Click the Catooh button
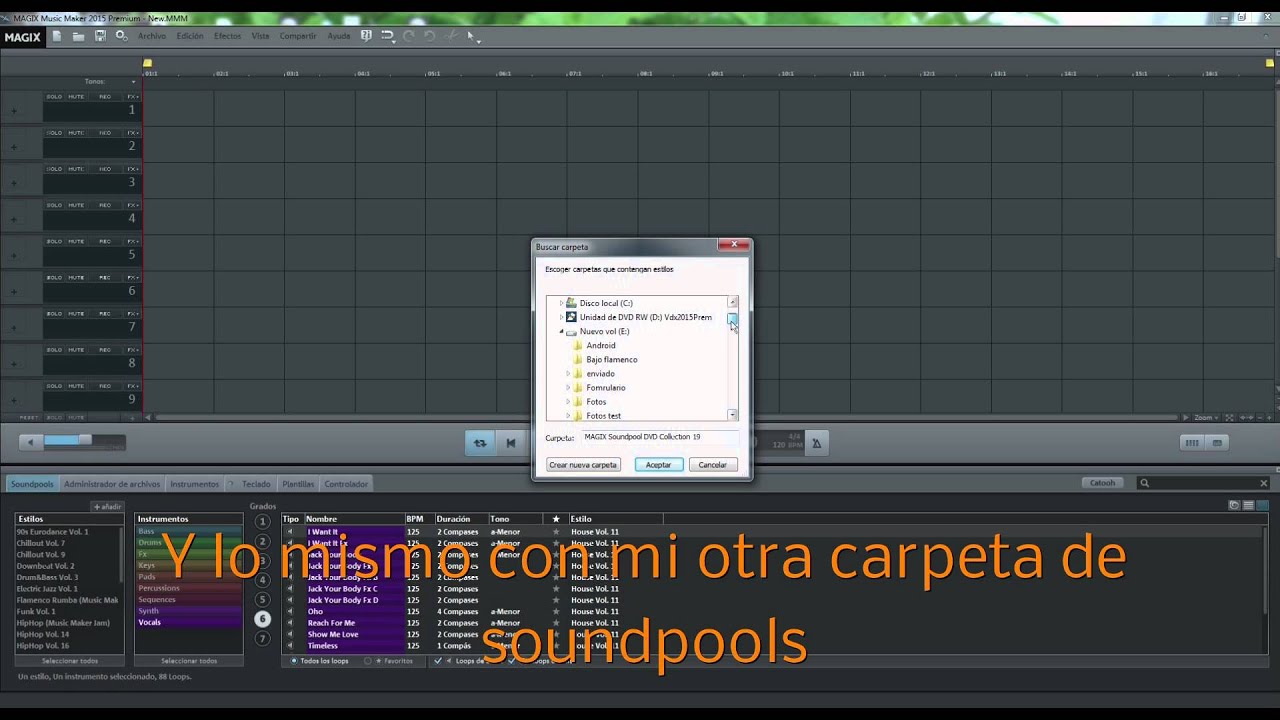1280x720 pixels. (1102, 483)
